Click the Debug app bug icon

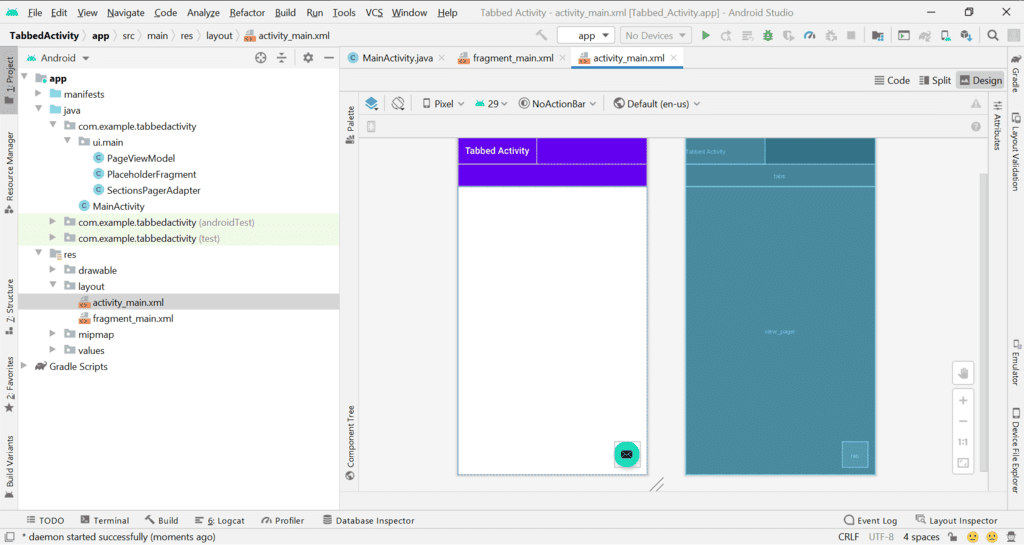tap(768, 35)
